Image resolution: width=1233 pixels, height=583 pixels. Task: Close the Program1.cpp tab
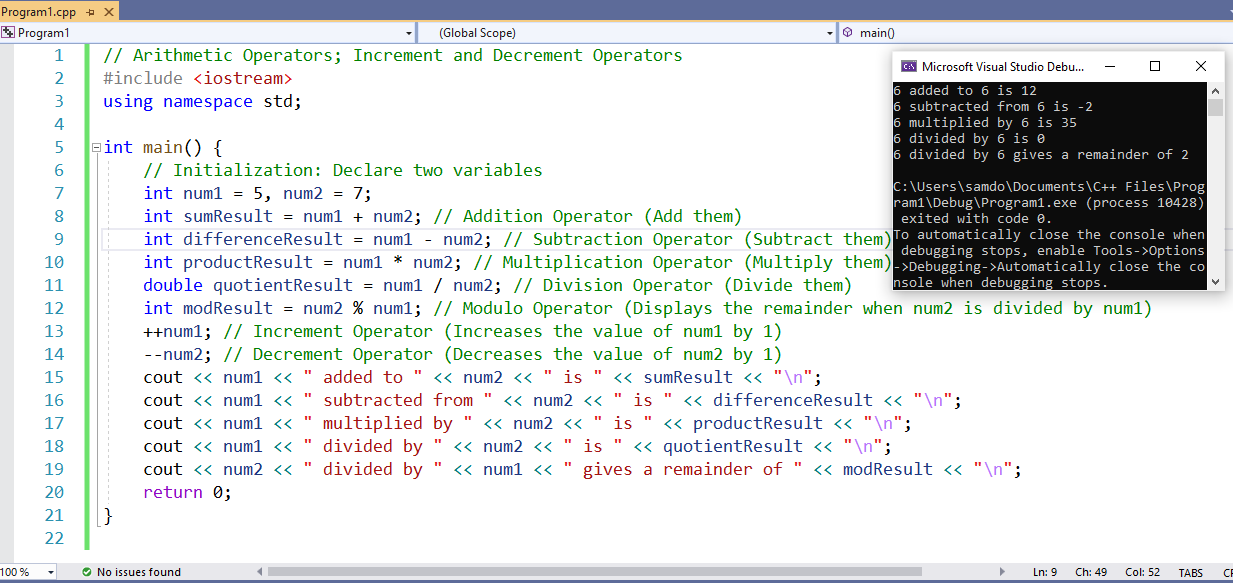pos(107,11)
